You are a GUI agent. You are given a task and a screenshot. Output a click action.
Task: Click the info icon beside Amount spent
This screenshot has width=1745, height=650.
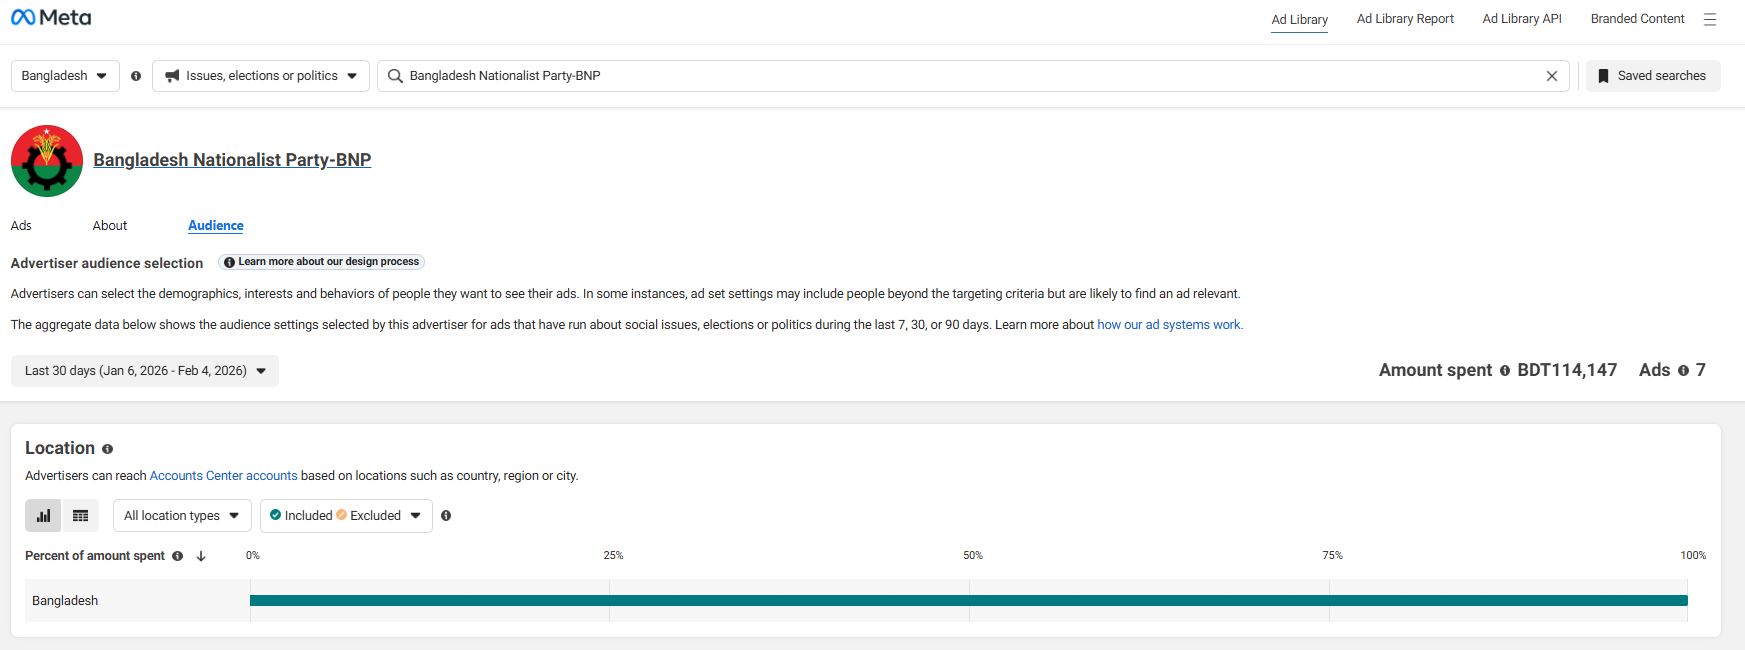tap(1504, 371)
